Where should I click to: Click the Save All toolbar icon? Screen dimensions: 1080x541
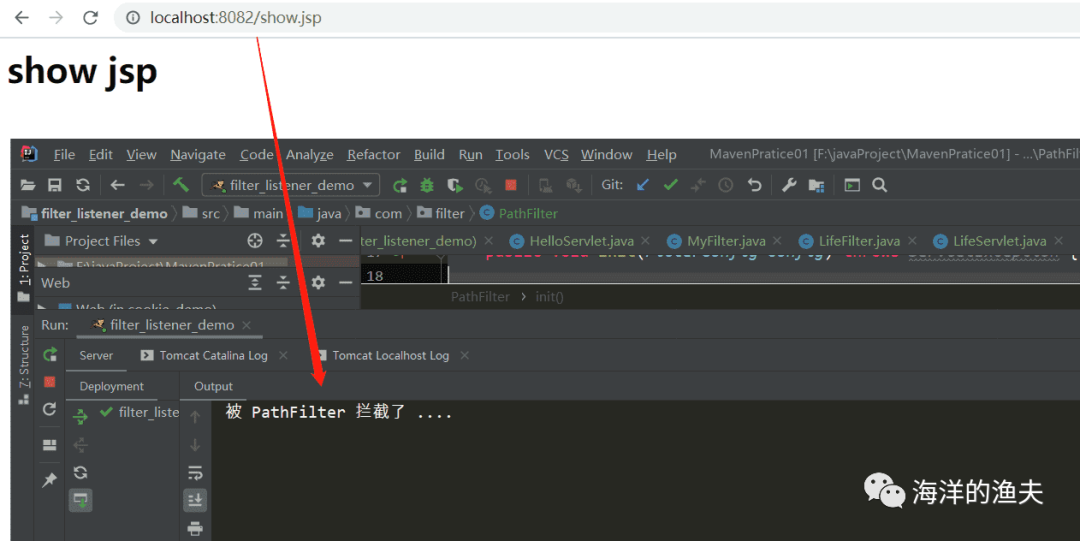point(54,185)
